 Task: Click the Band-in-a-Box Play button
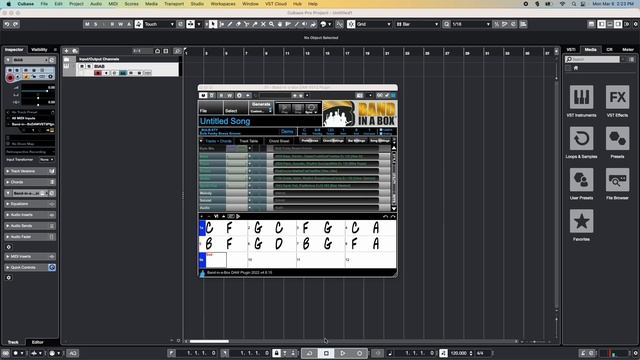(285, 109)
